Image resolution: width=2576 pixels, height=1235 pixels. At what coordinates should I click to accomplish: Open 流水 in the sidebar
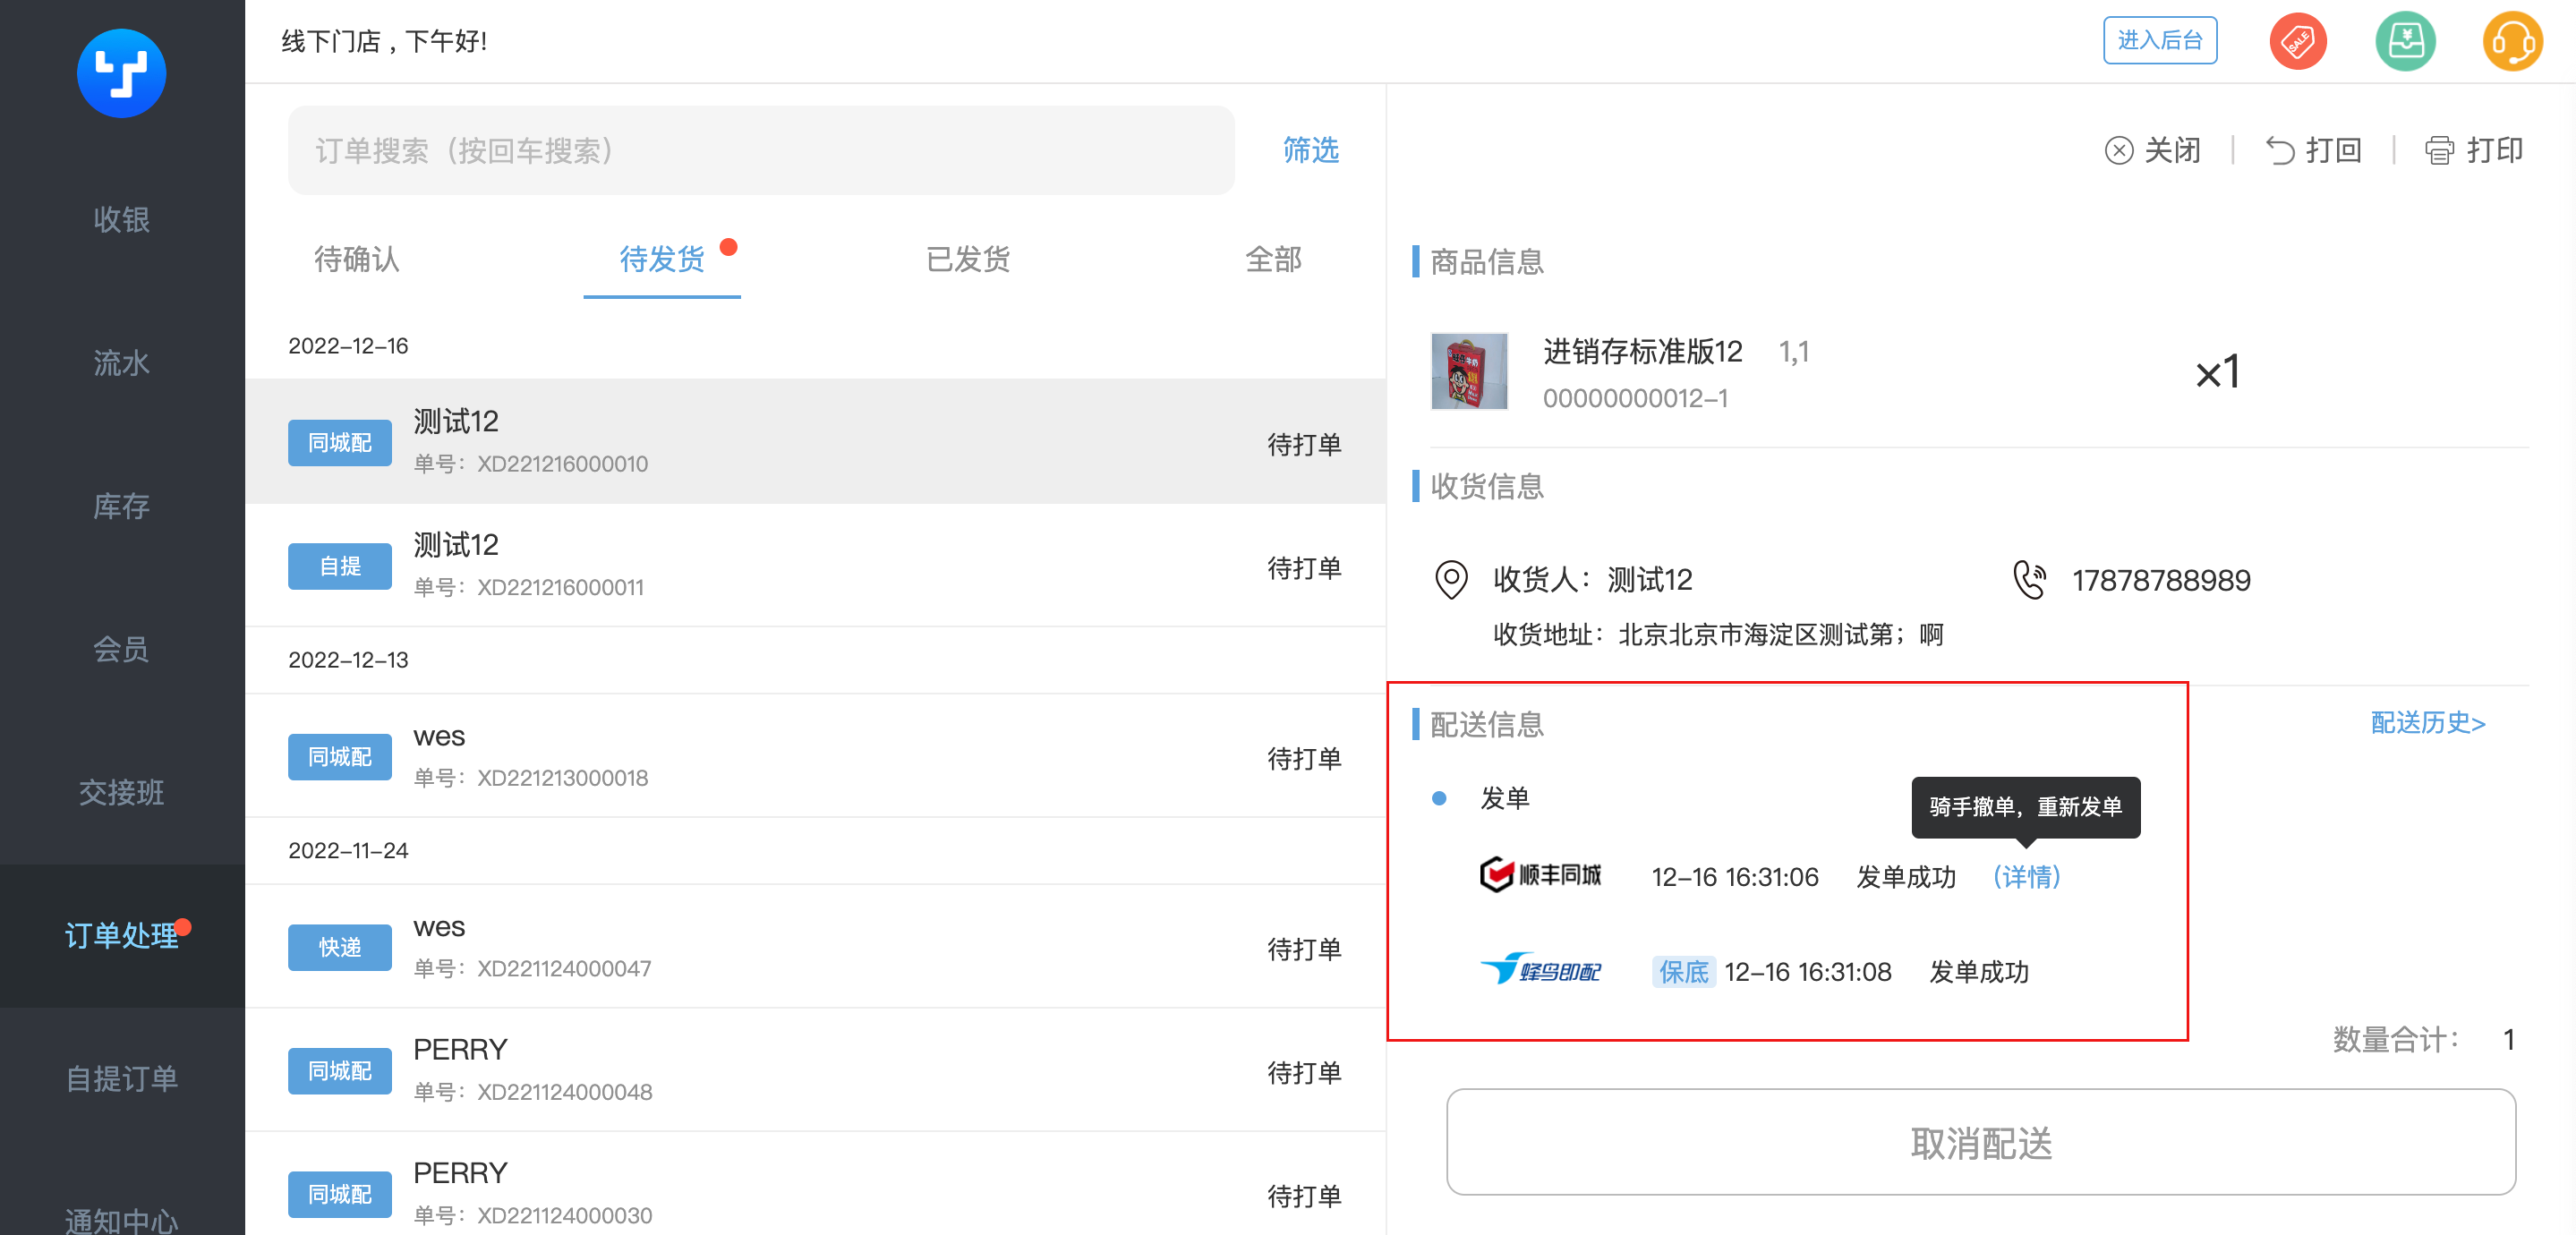[122, 363]
